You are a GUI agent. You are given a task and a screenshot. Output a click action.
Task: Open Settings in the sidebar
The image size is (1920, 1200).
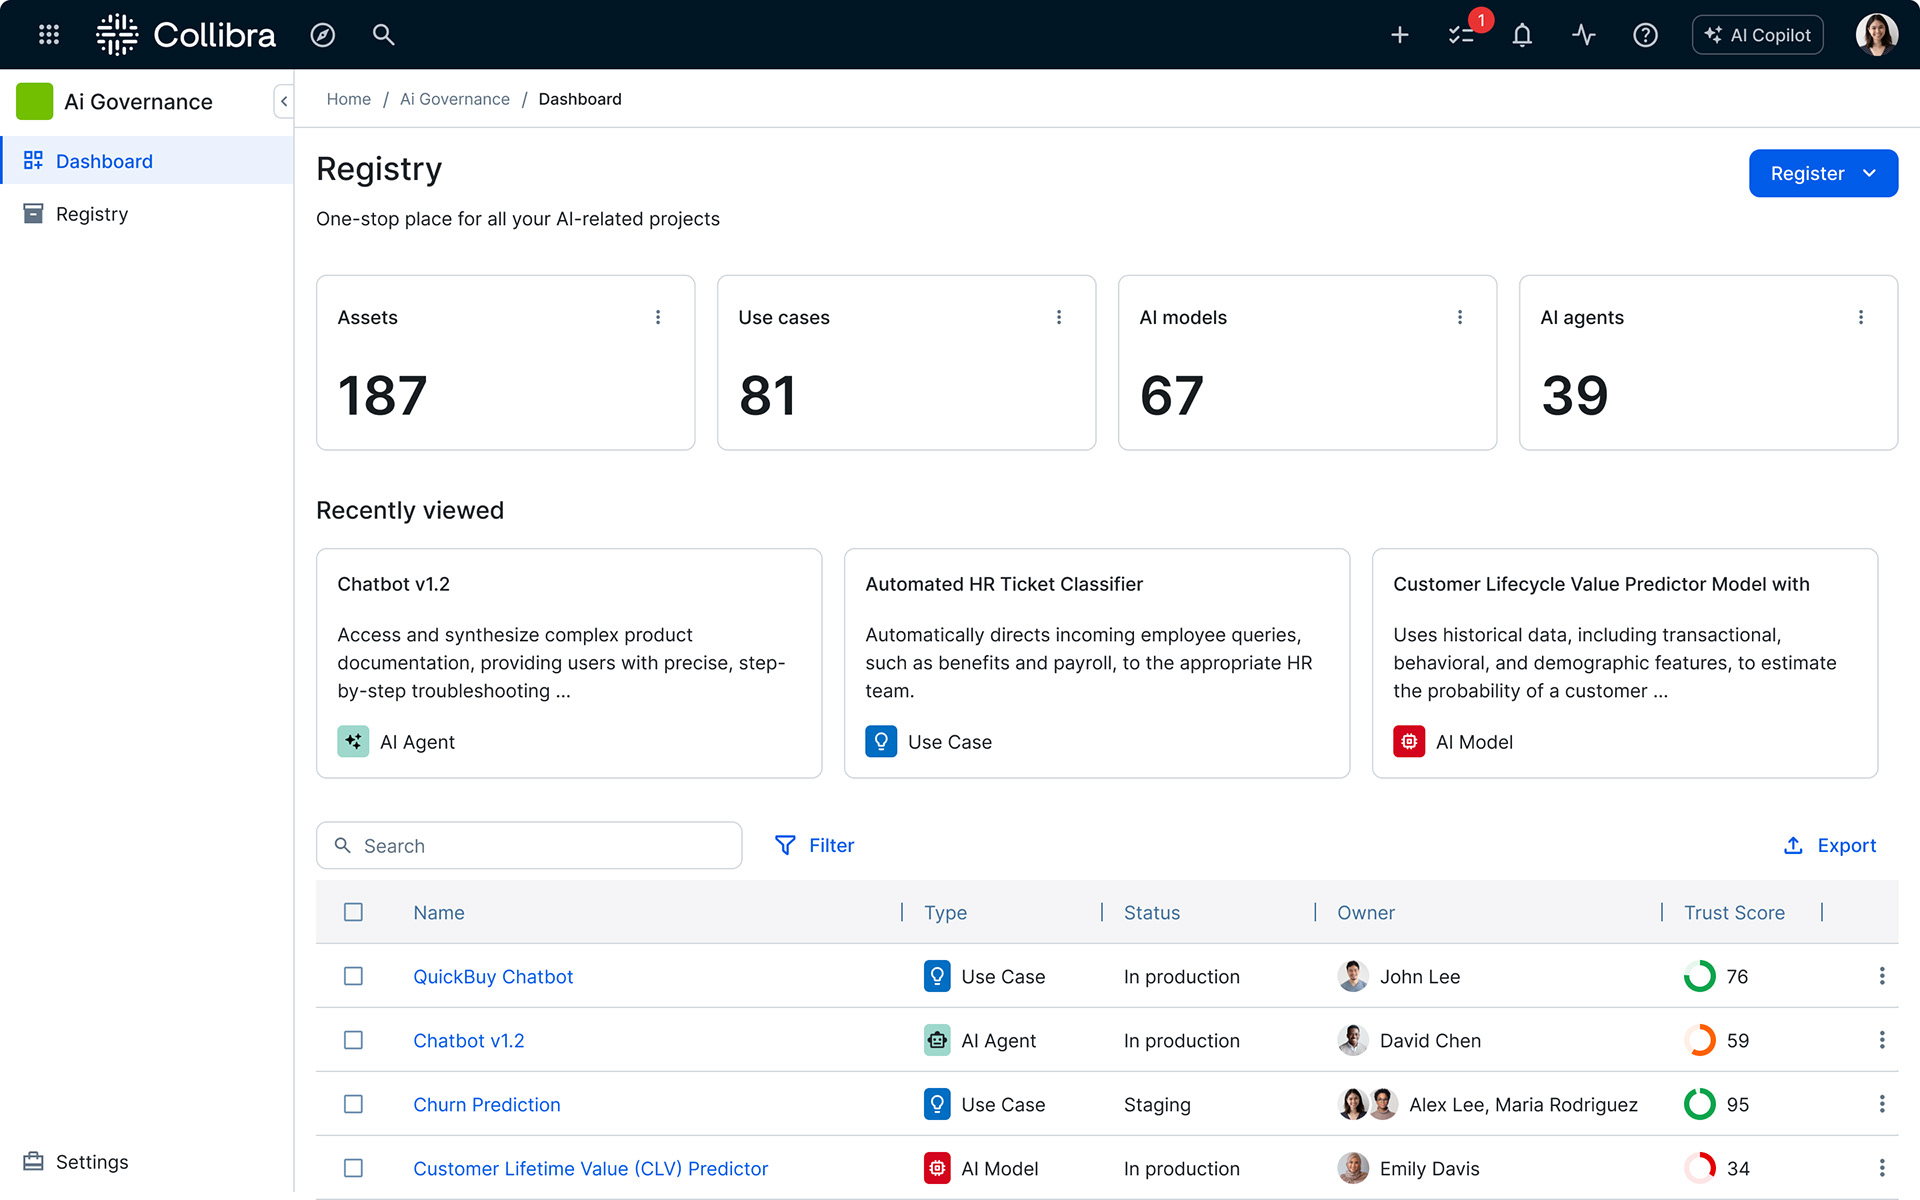click(92, 1162)
